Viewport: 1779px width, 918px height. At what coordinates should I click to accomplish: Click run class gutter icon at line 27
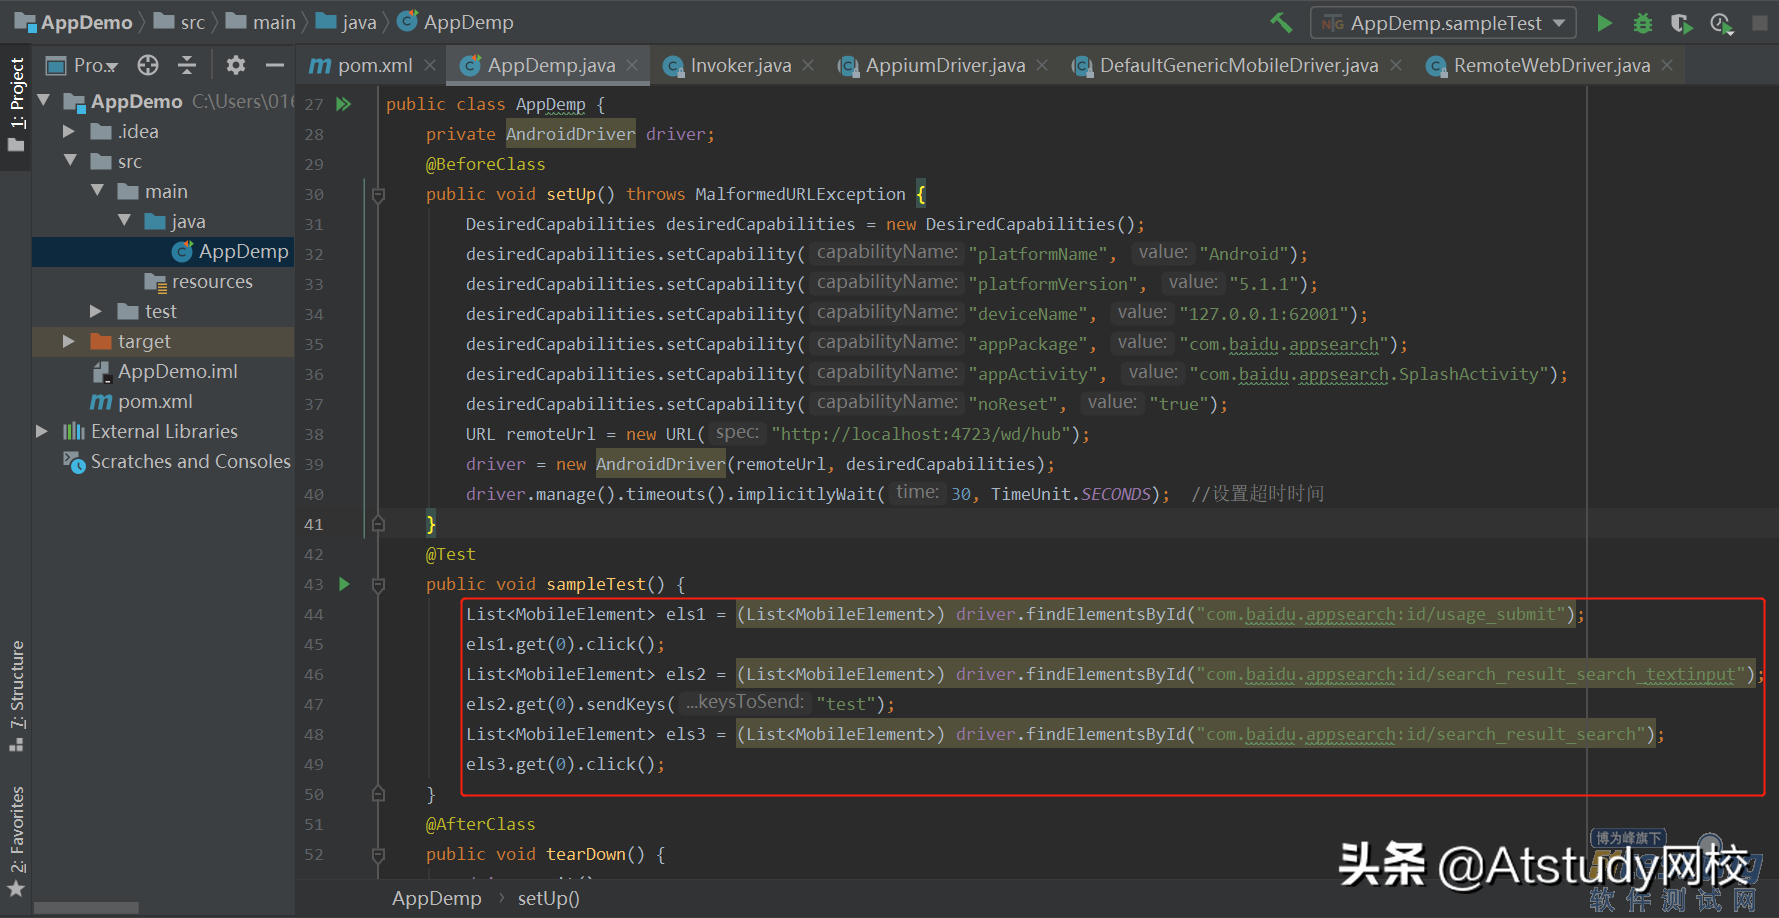[x=344, y=104]
